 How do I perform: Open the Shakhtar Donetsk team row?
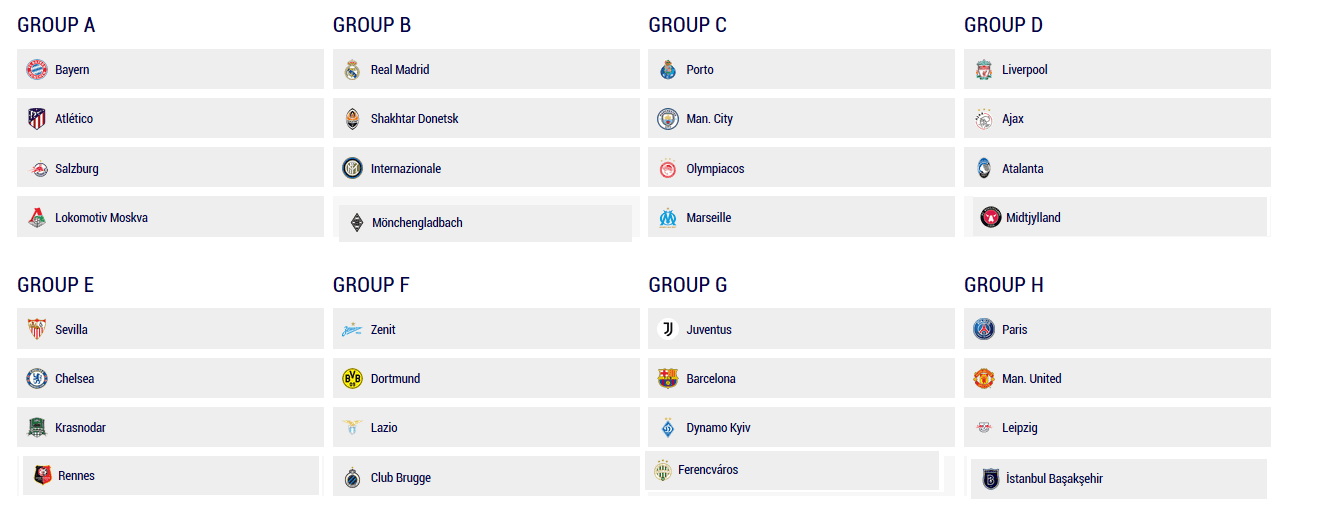pos(486,118)
